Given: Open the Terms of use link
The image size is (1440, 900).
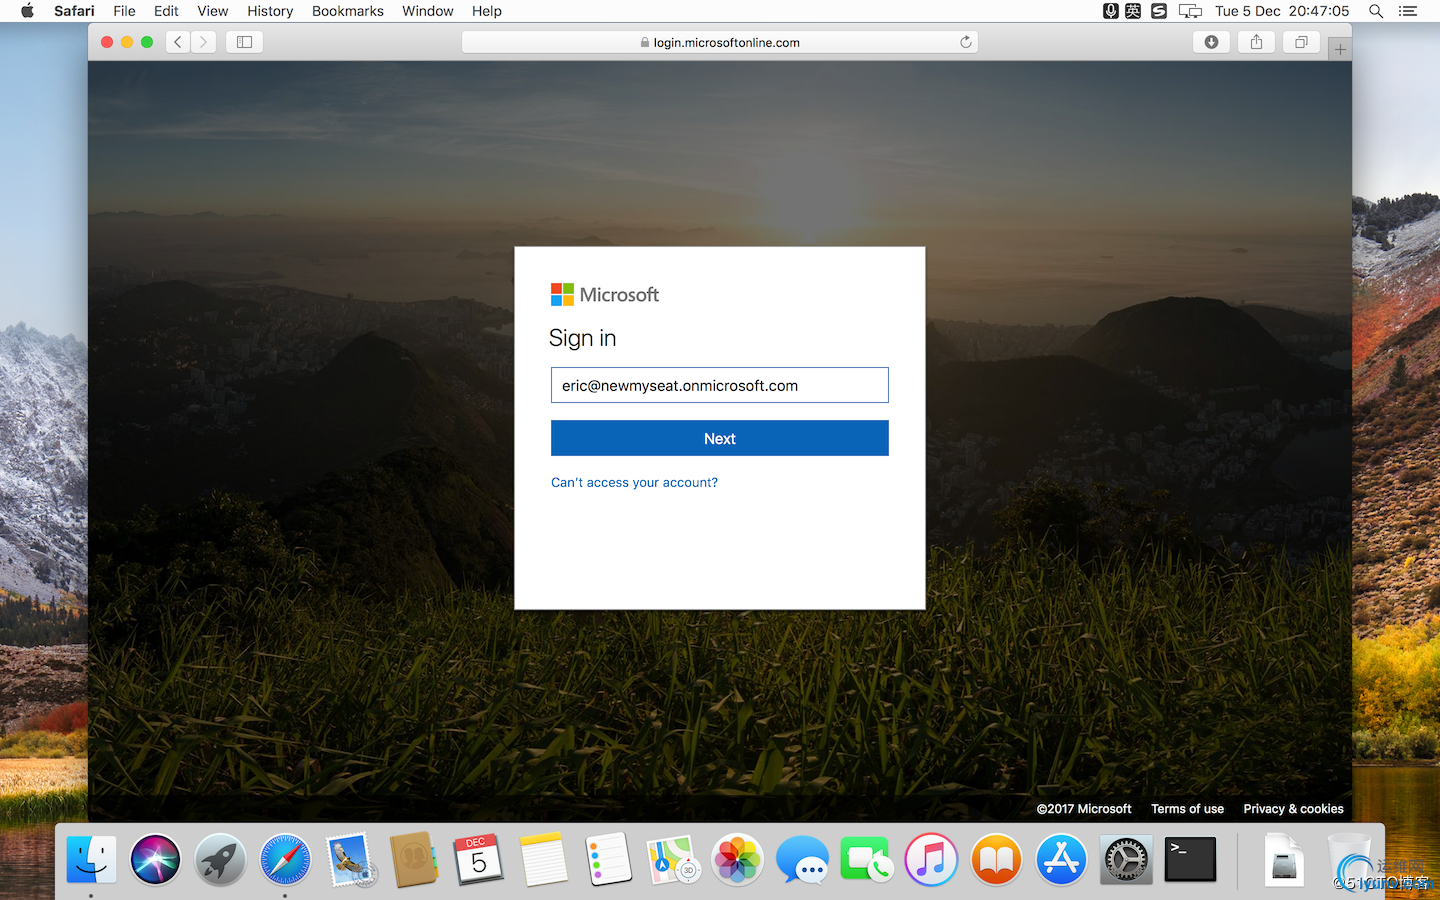Looking at the screenshot, I should tap(1187, 809).
